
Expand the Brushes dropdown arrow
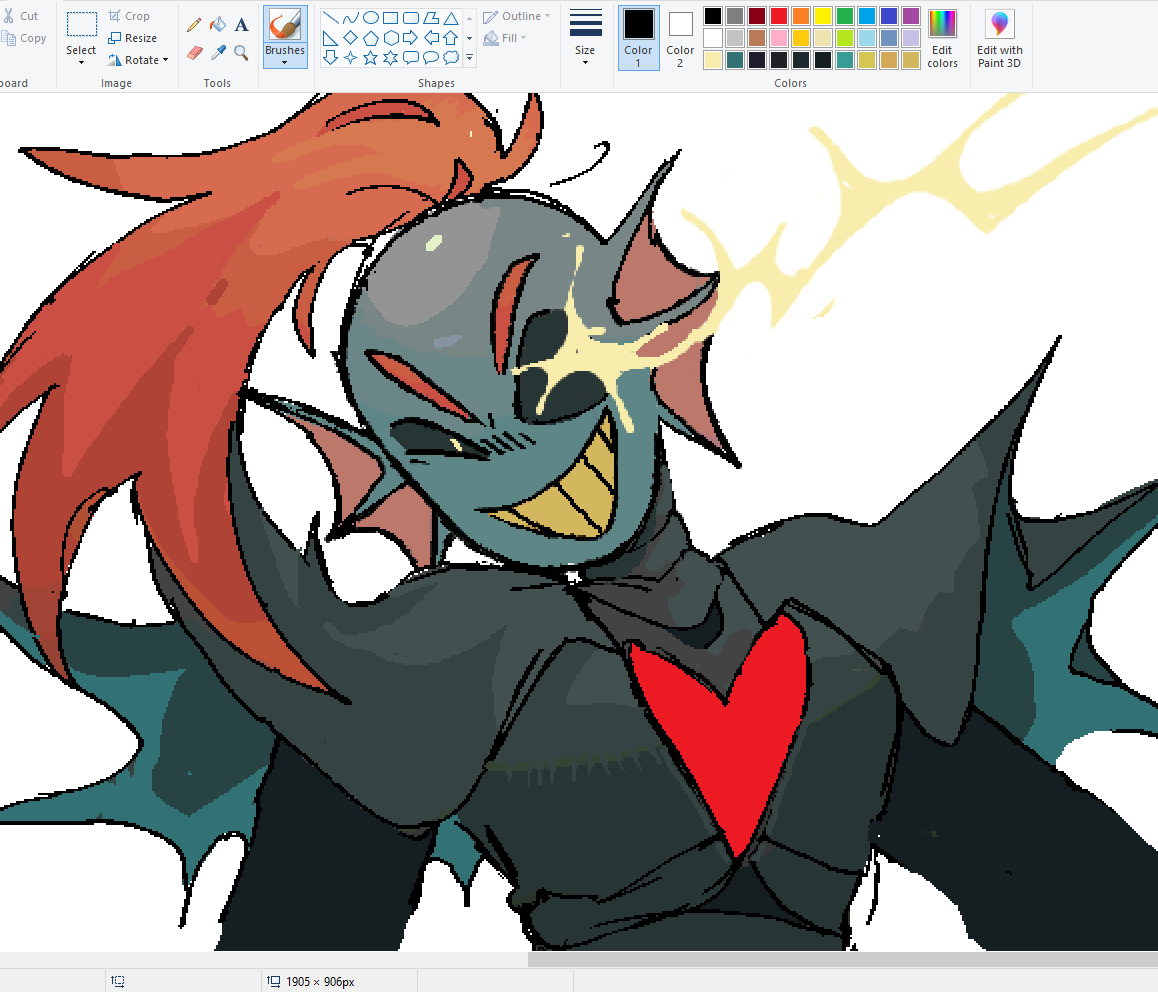click(x=285, y=63)
